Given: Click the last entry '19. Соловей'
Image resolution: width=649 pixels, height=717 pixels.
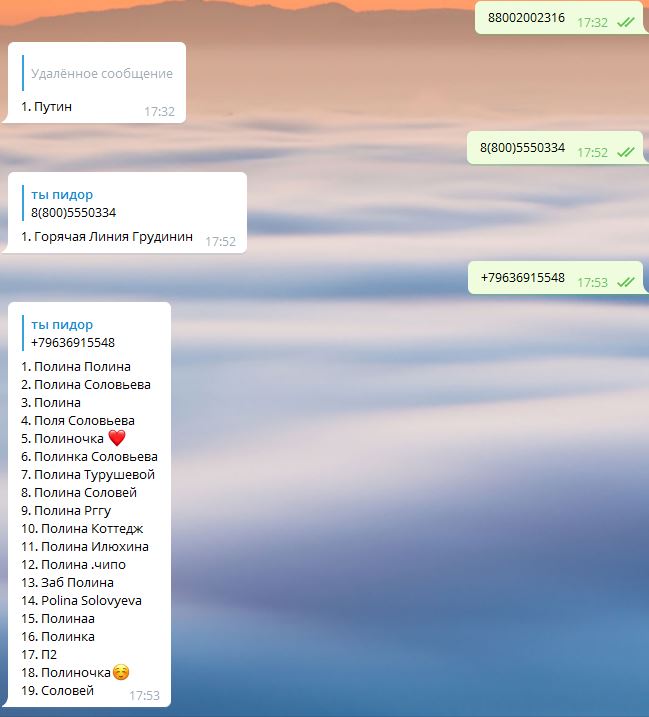Looking at the screenshot, I should pyautogui.click(x=58, y=690).
